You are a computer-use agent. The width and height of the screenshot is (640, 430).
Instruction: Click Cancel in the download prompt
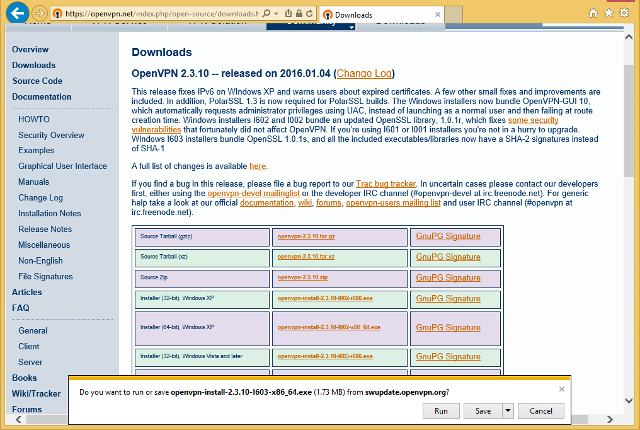(x=541, y=411)
